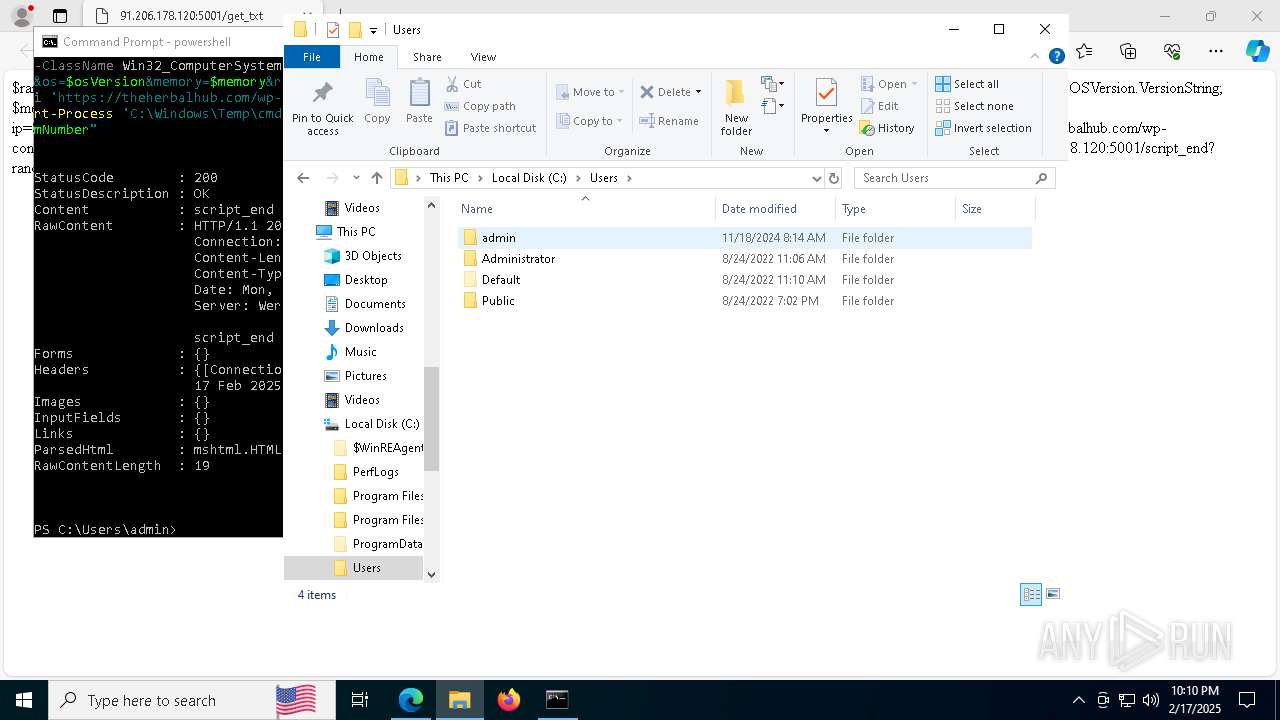
Task: Open Downloads in navigation pane
Action: pos(374,328)
